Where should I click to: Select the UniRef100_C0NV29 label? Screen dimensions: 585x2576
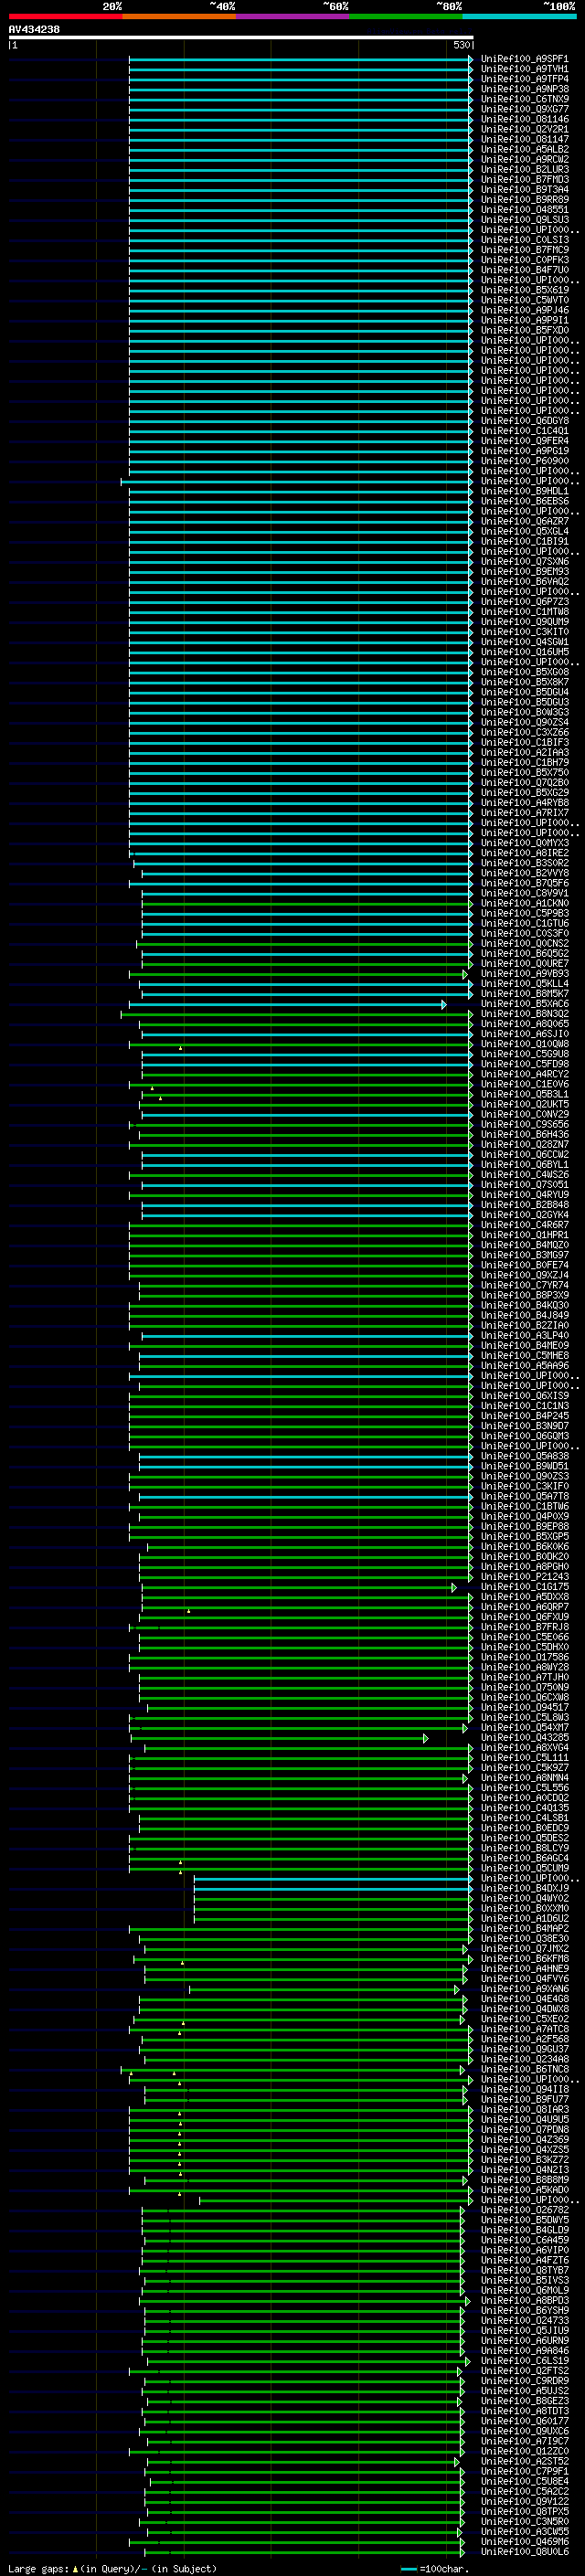click(524, 1114)
